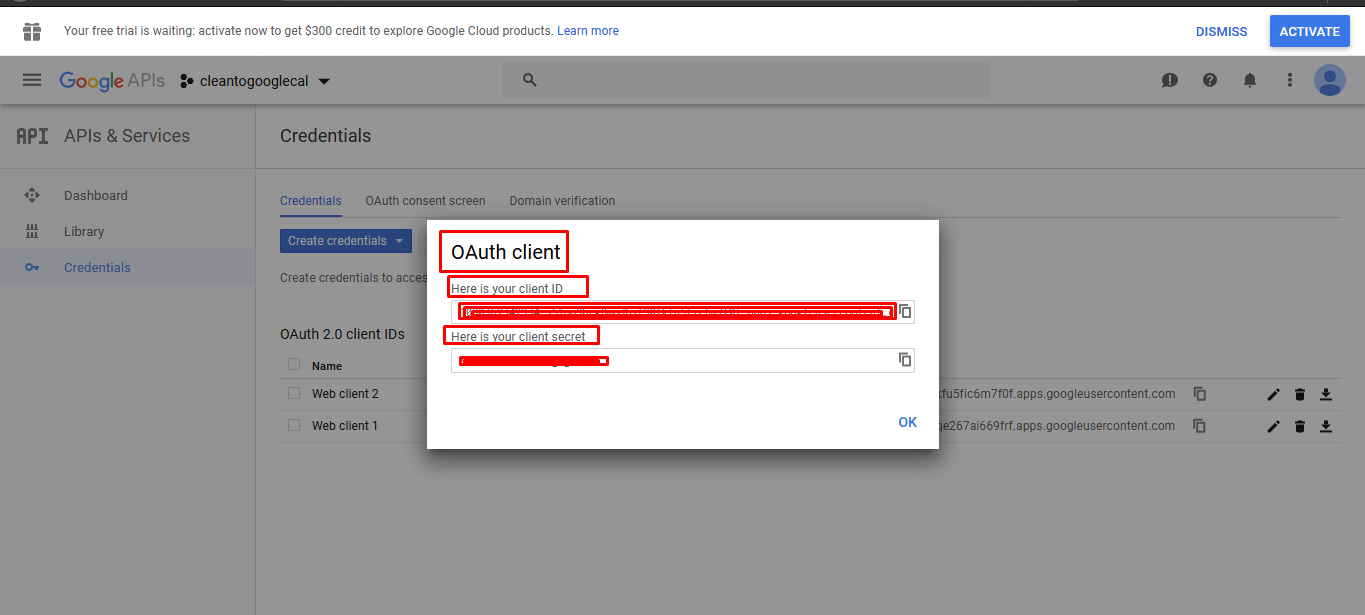Switch to the Credentials tab
The height and width of the screenshot is (615, 1365).
[311, 201]
